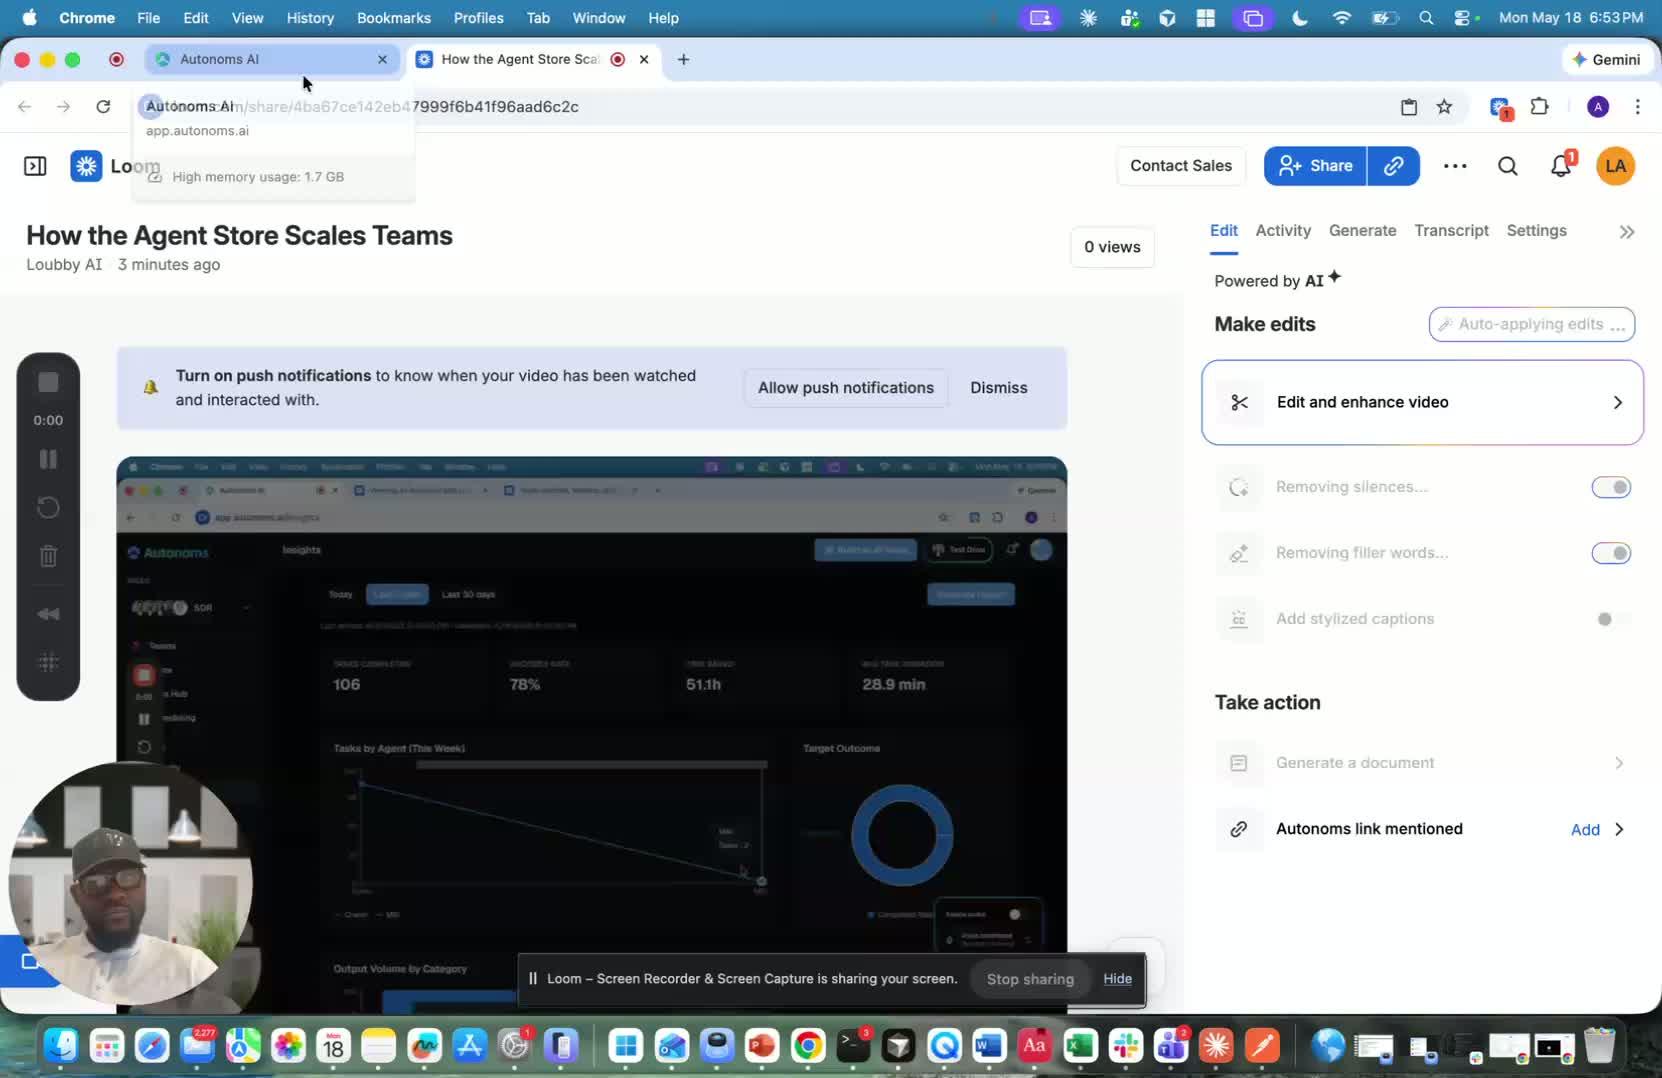Expand the Autonoms link mentioned chevron
This screenshot has width=1662, height=1078.
[1620, 829]
